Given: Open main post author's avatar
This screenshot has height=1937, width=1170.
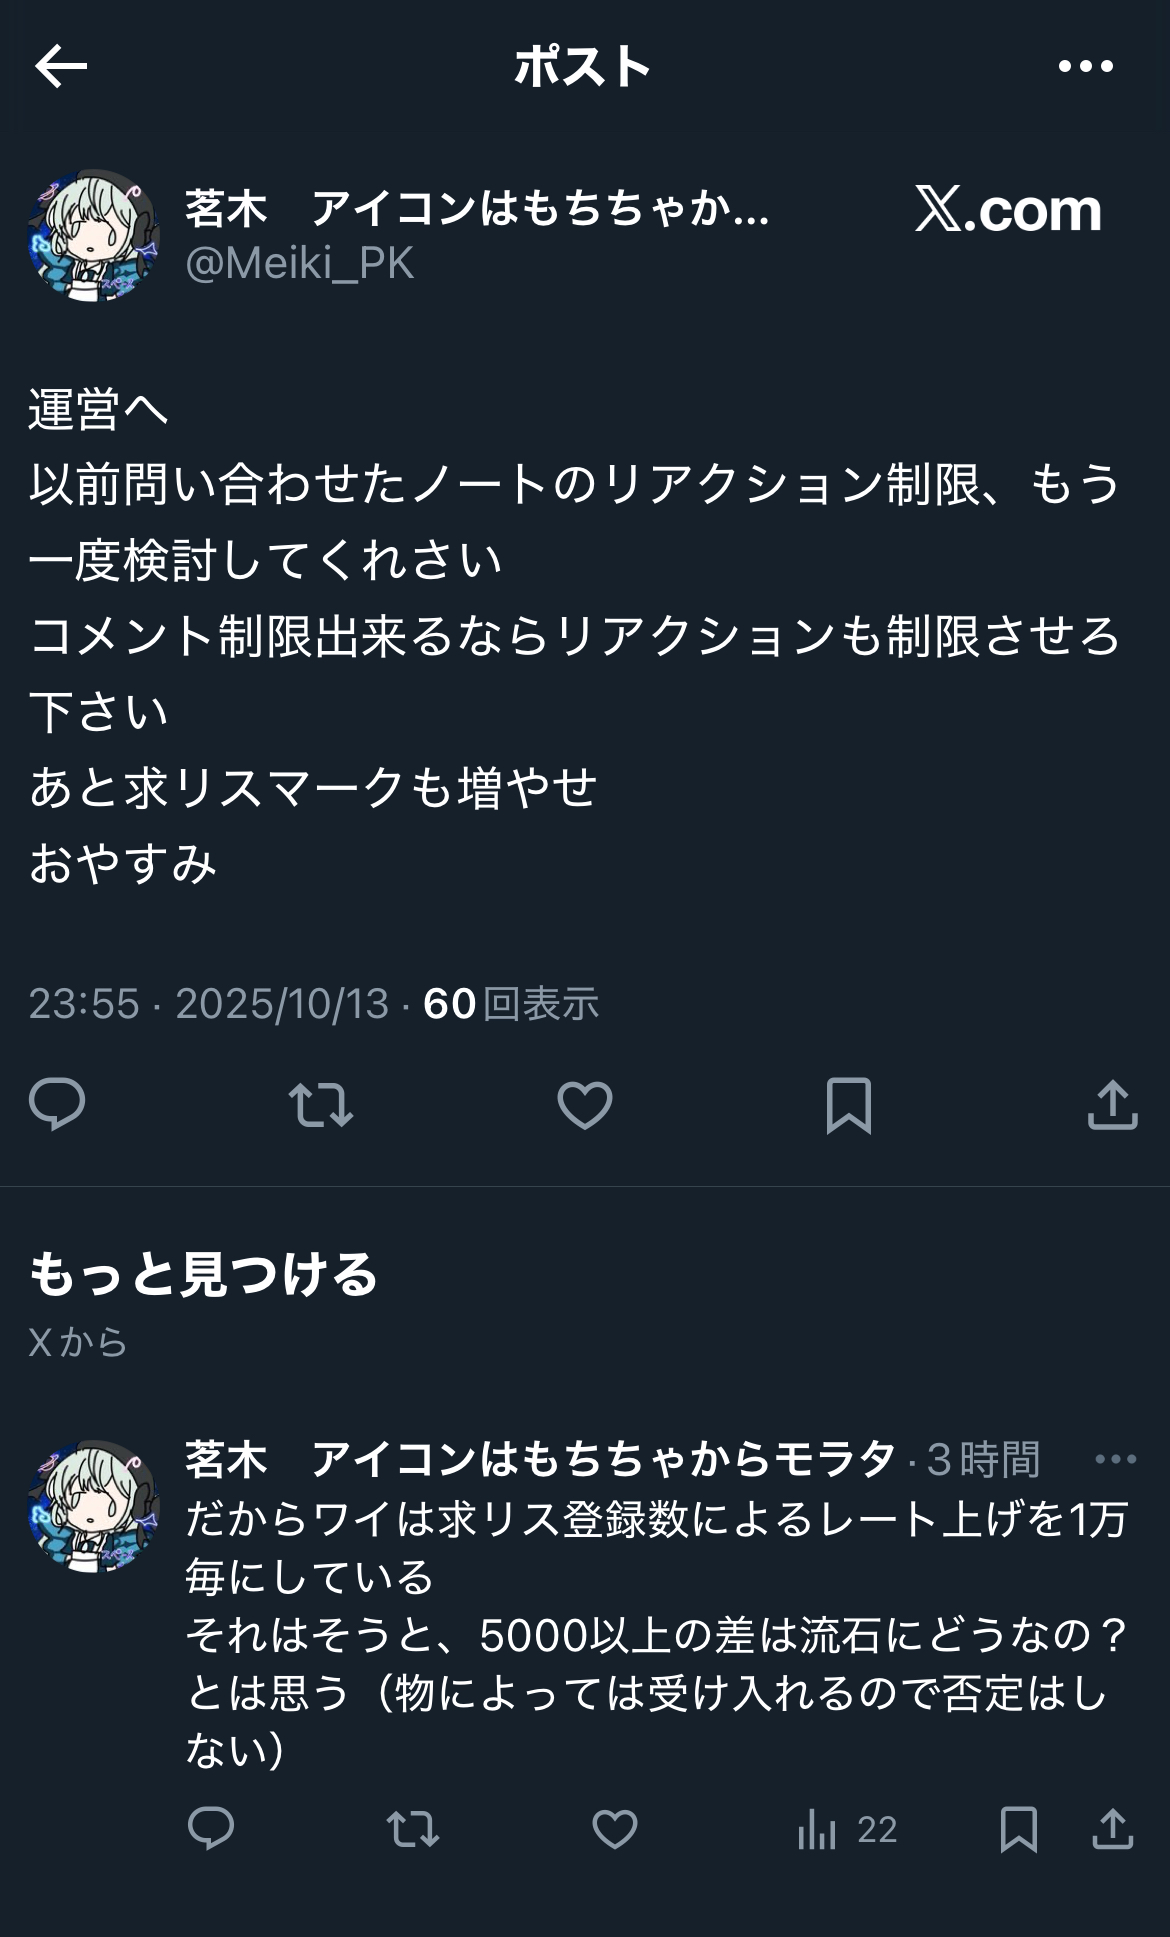Looking at the screenshot, I should click(x=93, y=235).
